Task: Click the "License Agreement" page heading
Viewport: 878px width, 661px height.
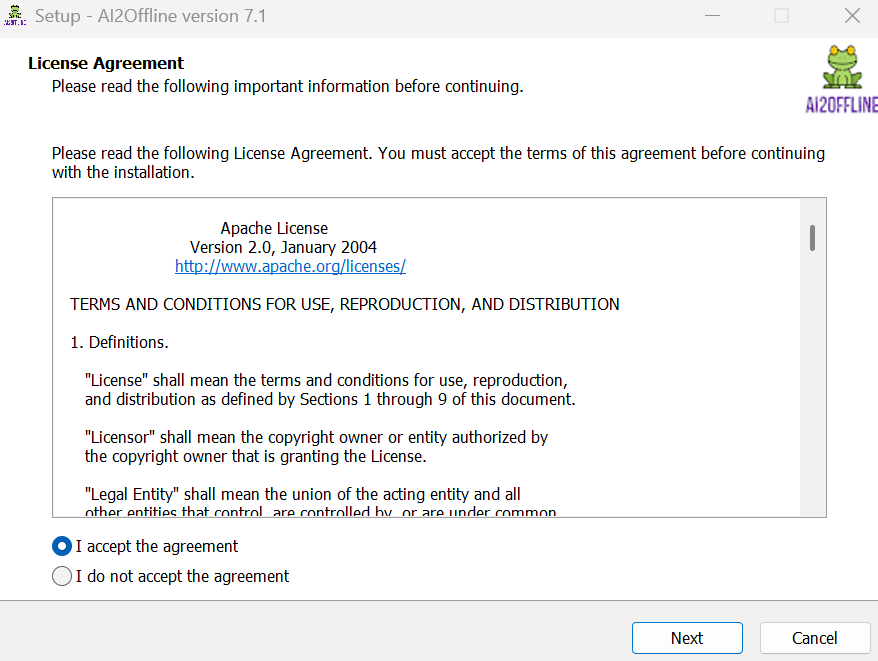Action: coord(106,63)
